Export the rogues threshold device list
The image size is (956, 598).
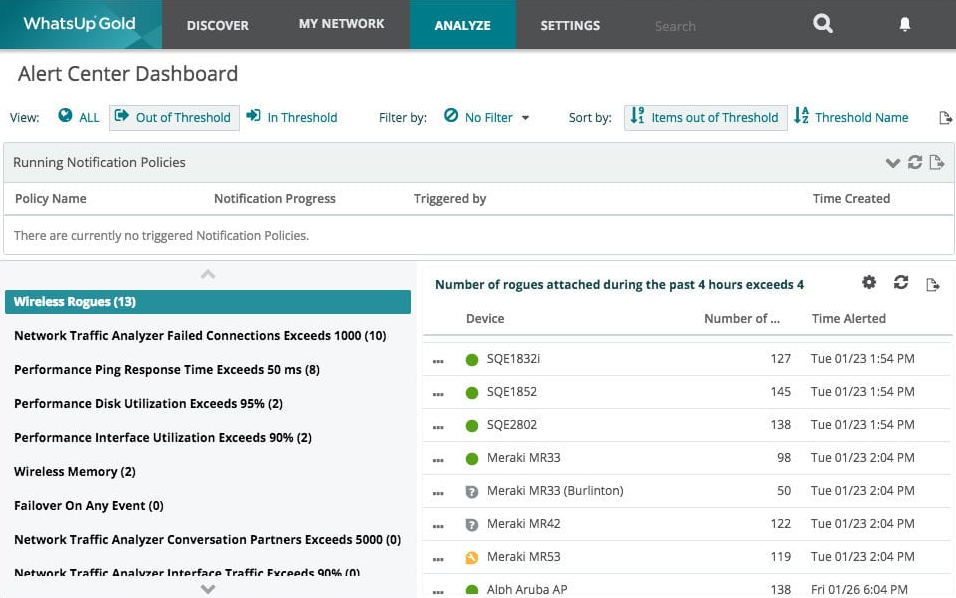tap(932, 285)
